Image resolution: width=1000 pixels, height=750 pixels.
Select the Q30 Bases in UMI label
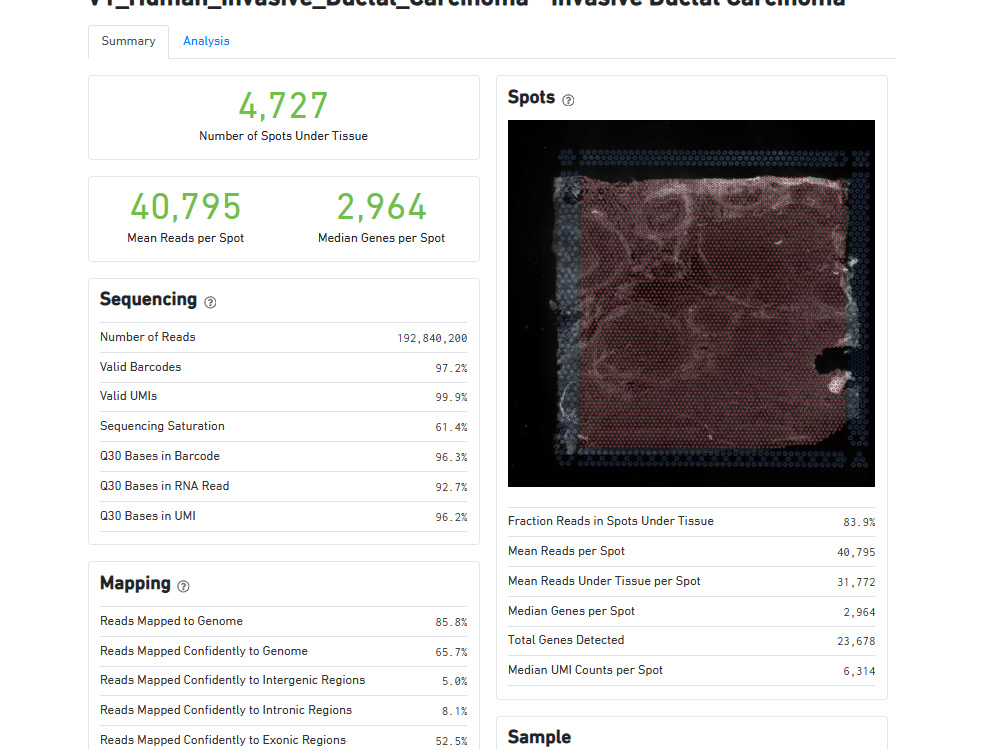[148, 516]
